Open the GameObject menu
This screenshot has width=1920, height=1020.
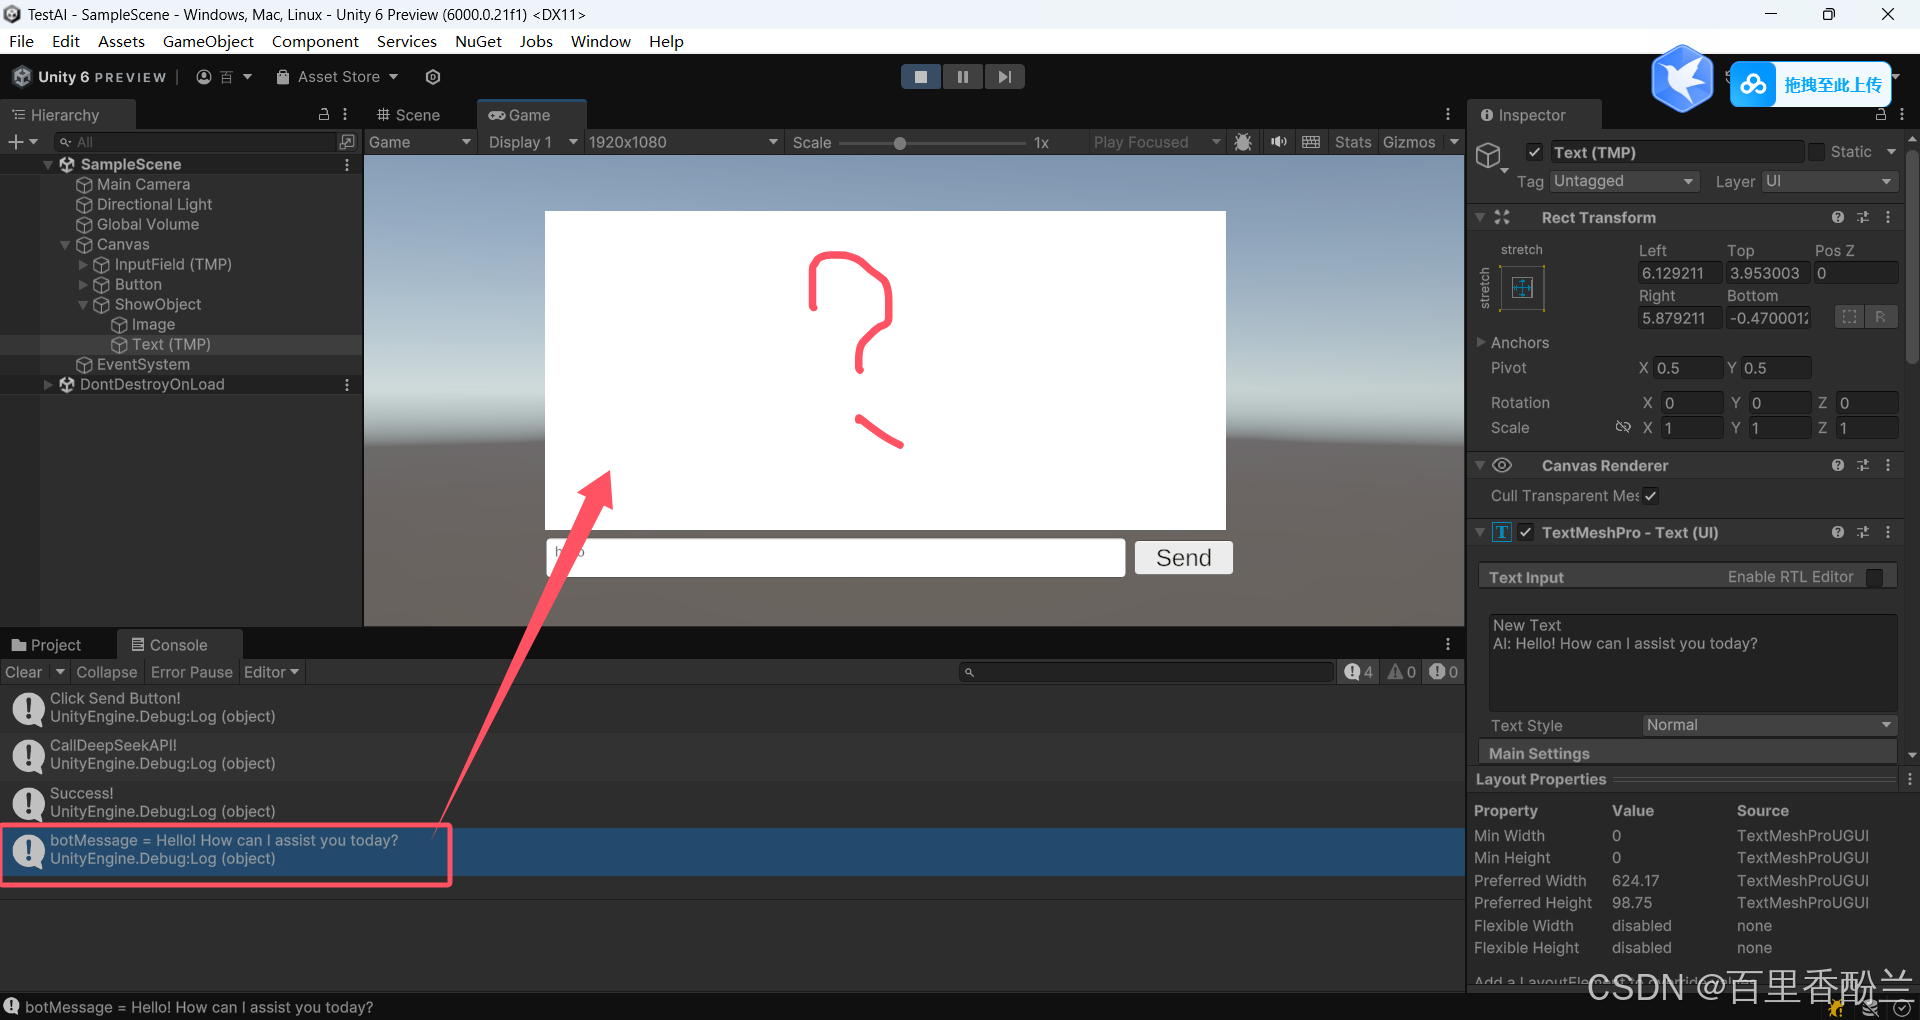[208, 41]
